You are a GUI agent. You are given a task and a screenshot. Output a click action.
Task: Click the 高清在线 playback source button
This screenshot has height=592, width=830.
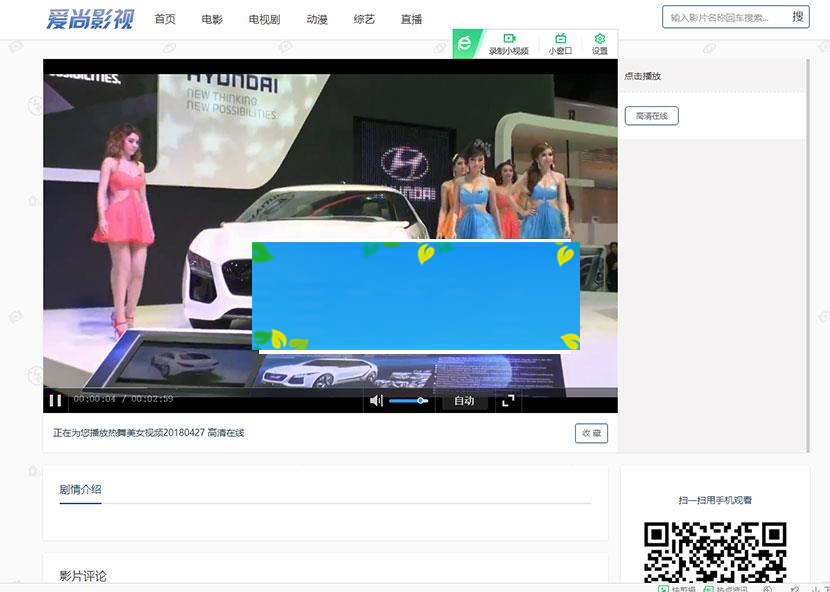pyautogui.click(x=651, y=115)
